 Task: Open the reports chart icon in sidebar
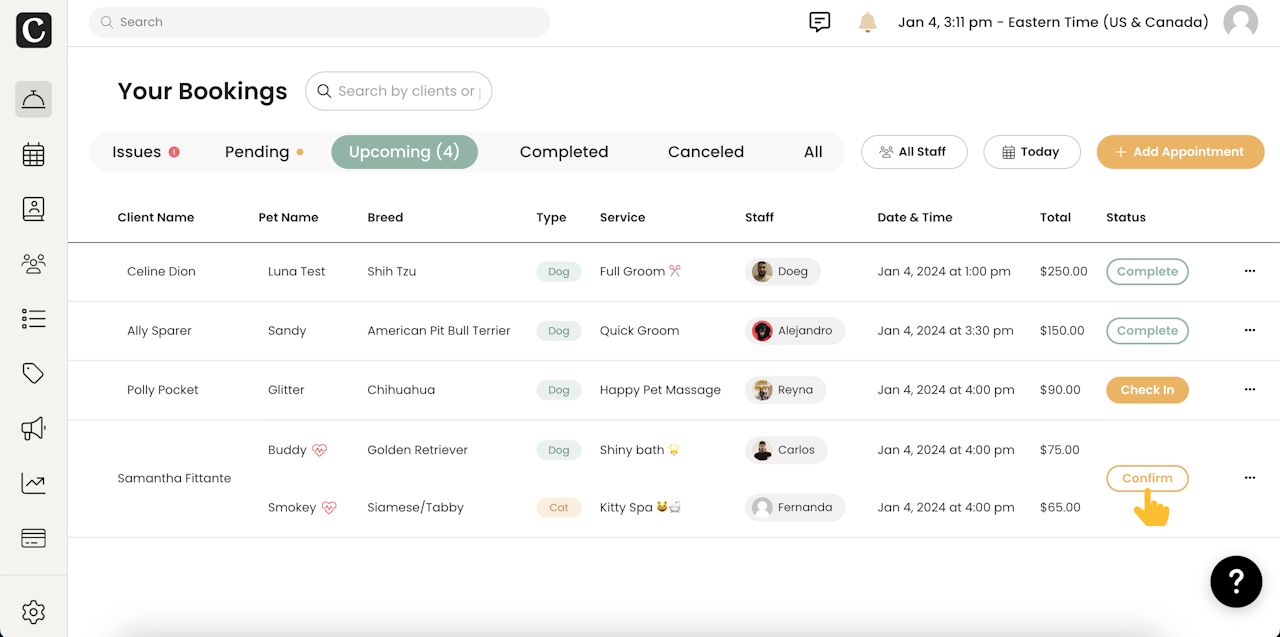point(33,484)
